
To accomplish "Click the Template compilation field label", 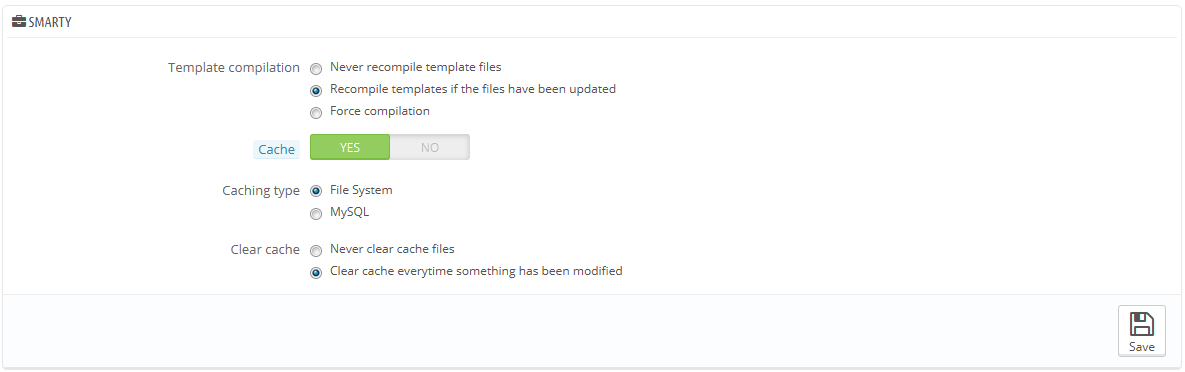I will [x=234, y=67].
